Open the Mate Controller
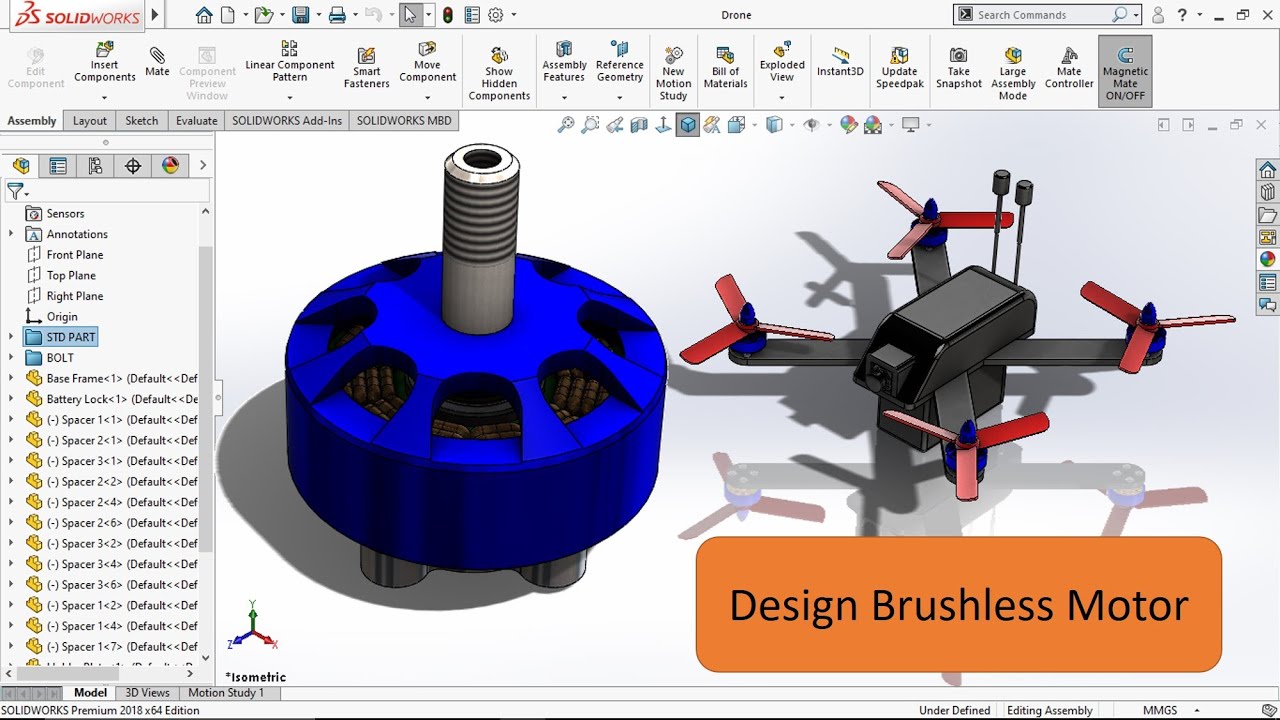 coord(1069,68)
